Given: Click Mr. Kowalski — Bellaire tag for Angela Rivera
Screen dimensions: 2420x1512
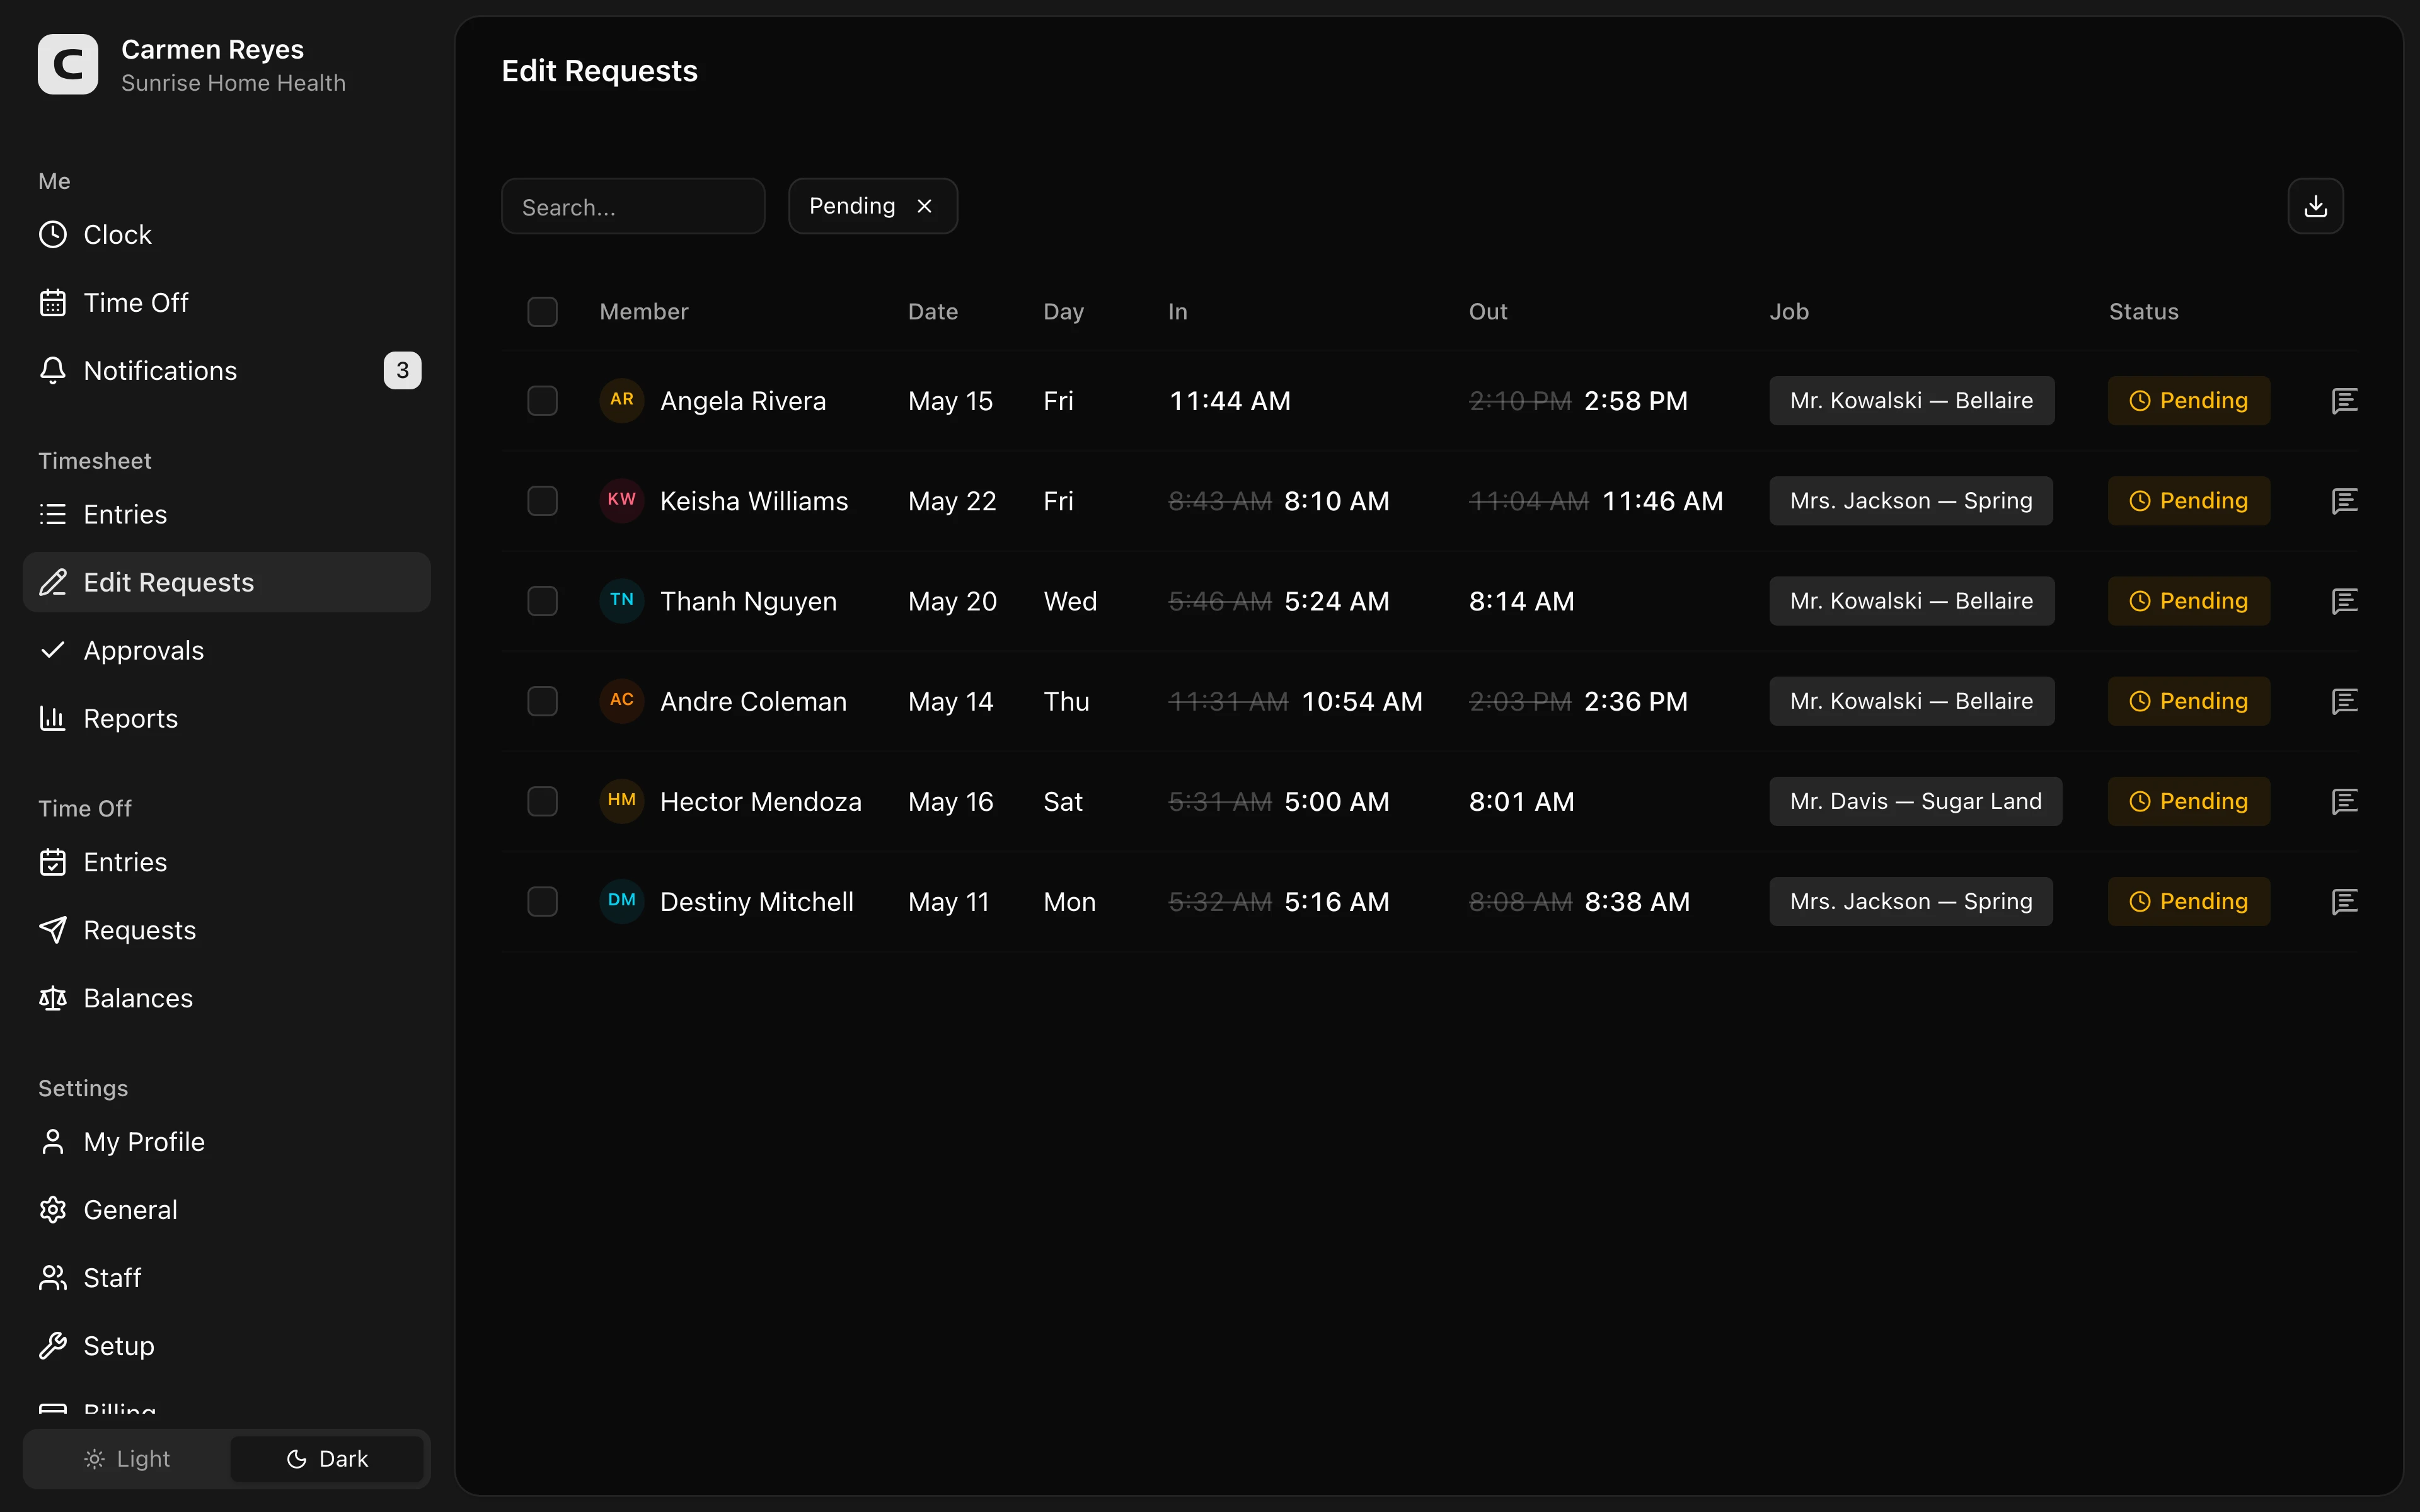Looking at the screenshot, I should coord(1911,401).
